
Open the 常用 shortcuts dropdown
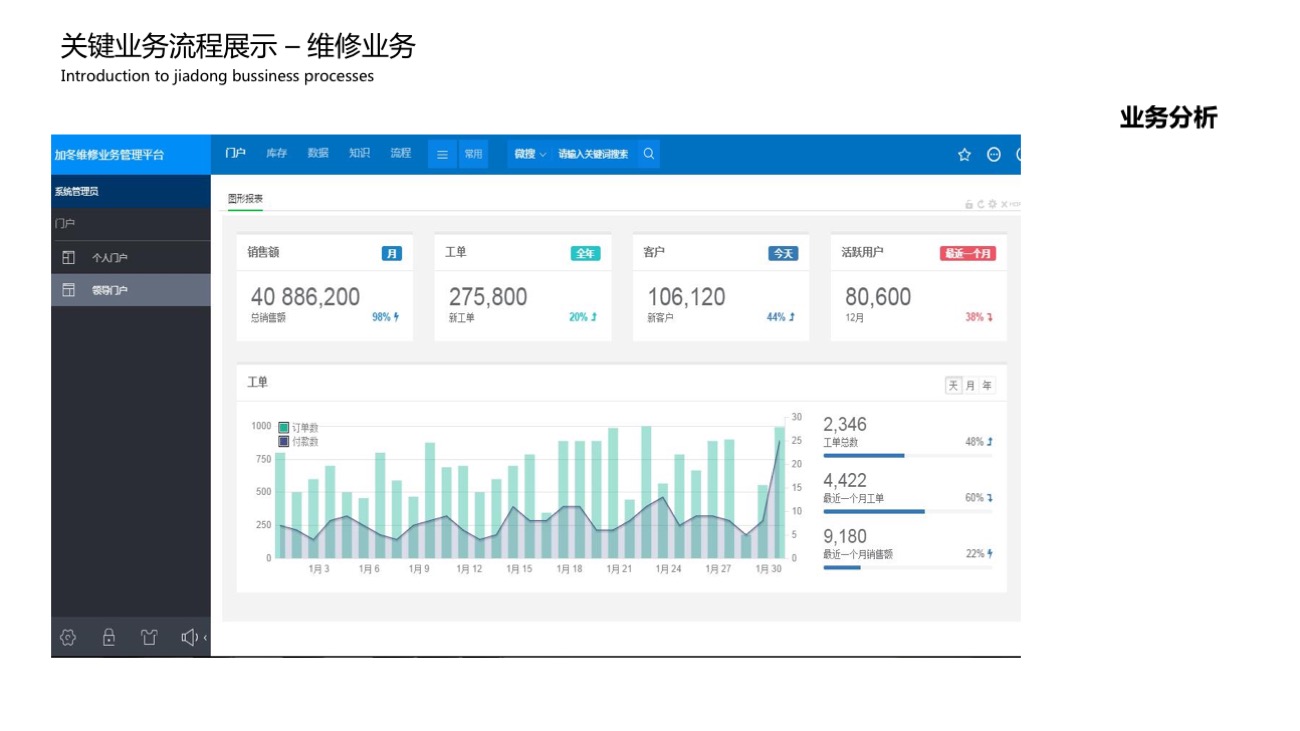[x=473, y=154]
